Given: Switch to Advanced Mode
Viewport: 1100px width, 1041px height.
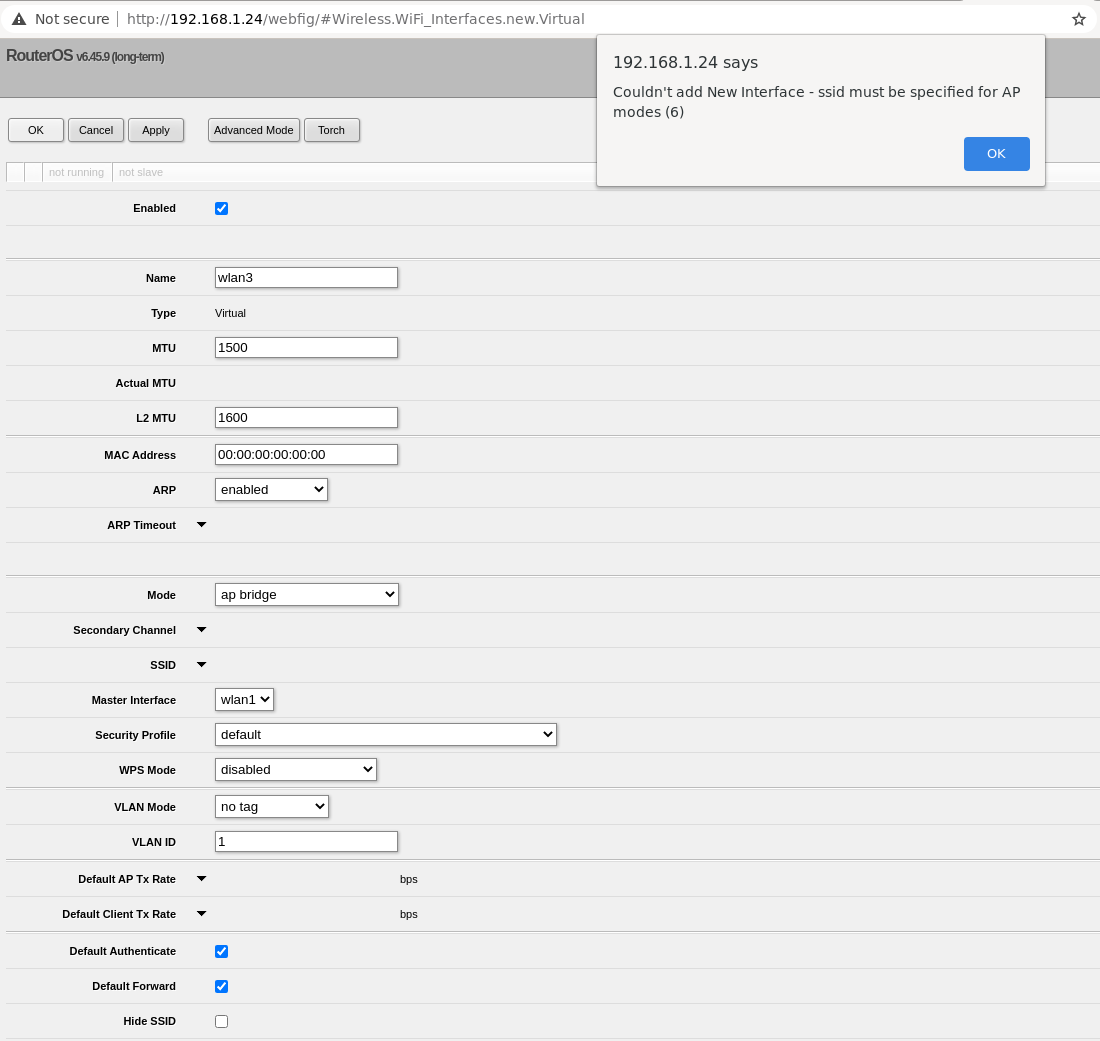Looking at the screenshot, I should pos(253,130).
